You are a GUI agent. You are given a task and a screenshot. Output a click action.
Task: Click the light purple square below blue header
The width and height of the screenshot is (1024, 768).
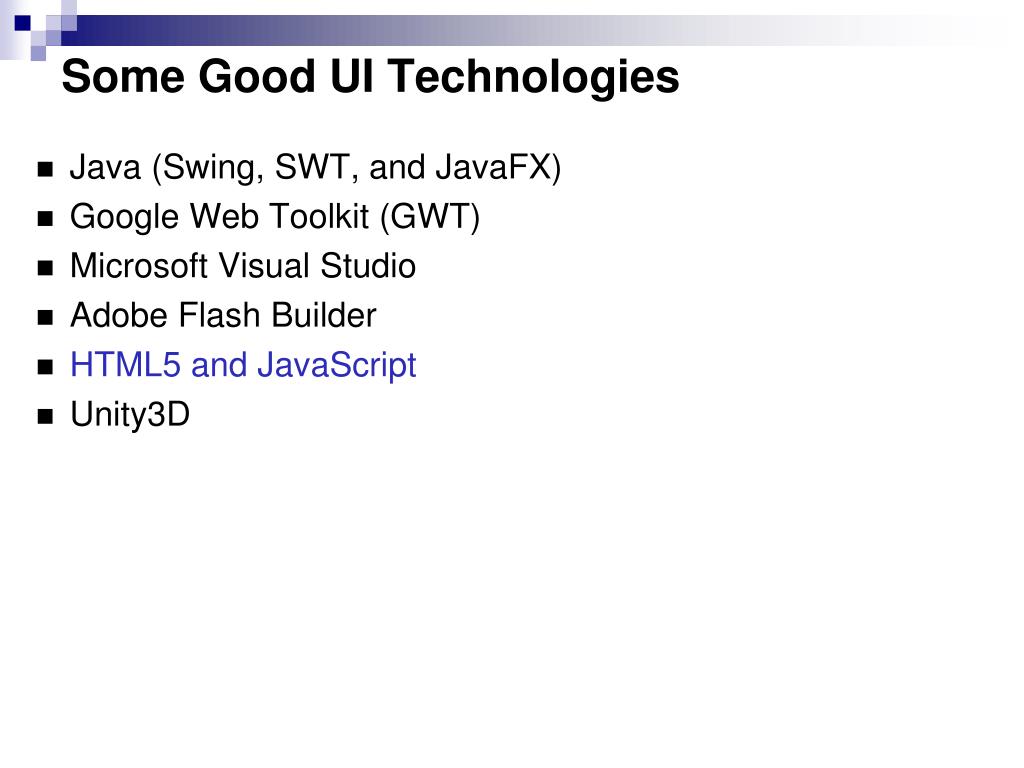pos(38,53)
